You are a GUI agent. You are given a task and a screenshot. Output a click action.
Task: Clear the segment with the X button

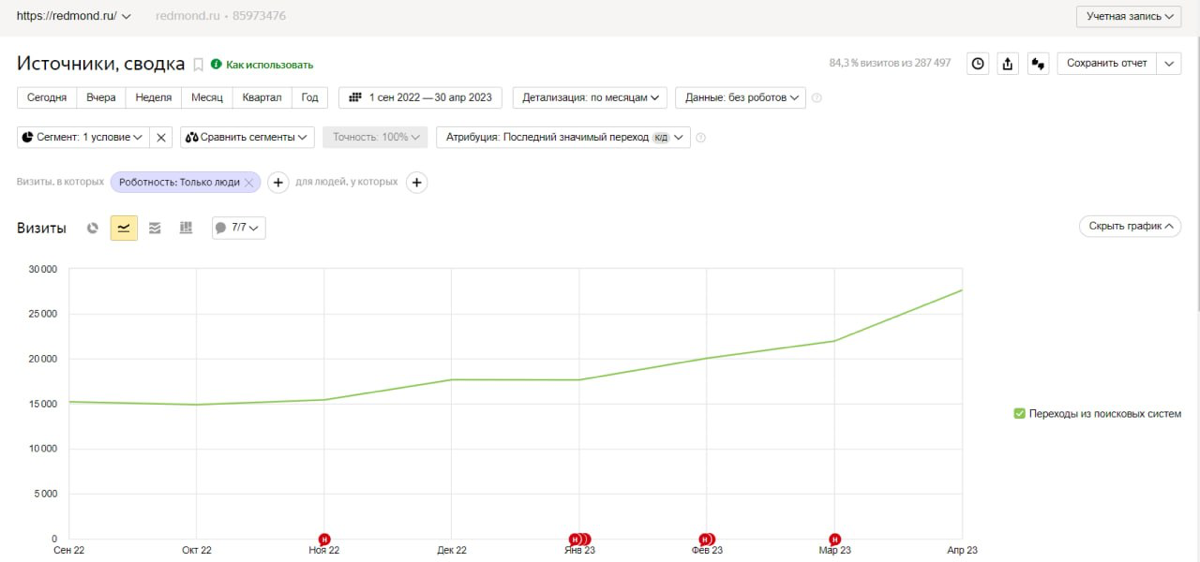click(x=161, y=137)
